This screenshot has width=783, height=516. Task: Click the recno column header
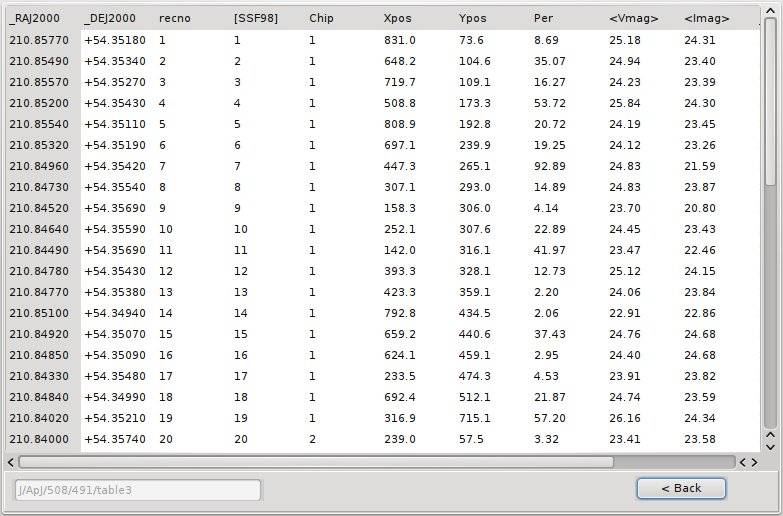[175, 18]
